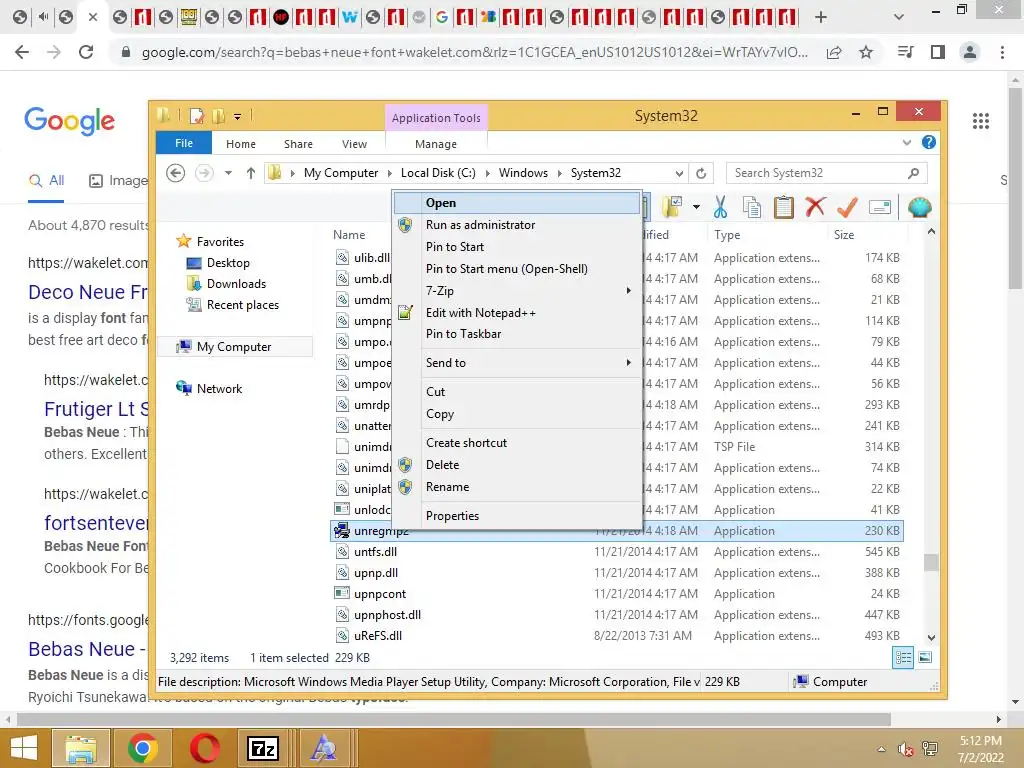Viewport: 1024px width, 768px height.
Task: Select Network in navigation pane
Action: 209,389
